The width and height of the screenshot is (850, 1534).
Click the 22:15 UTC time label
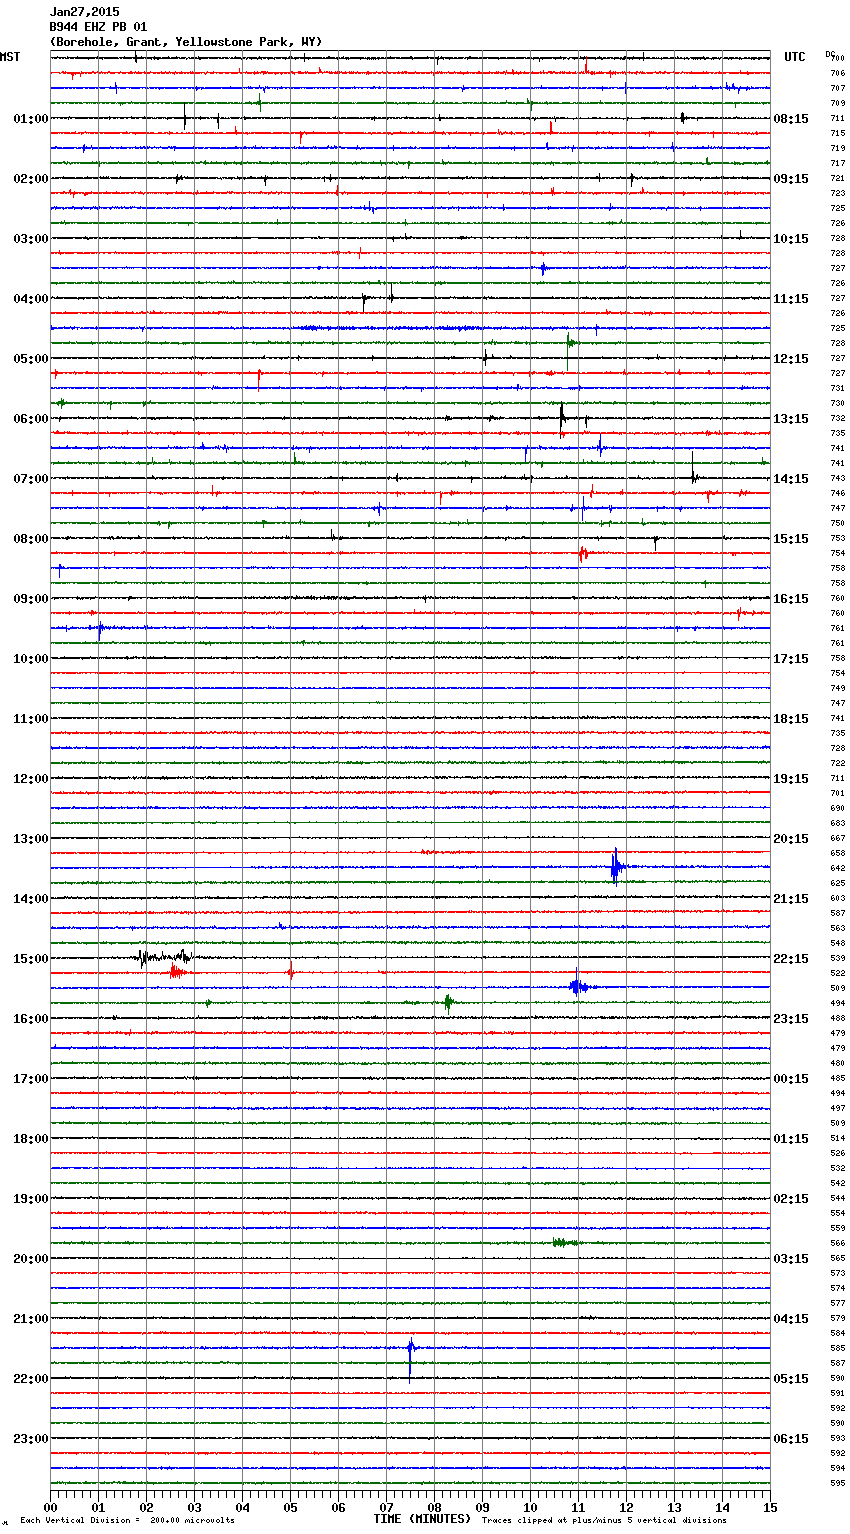click(x=791, y=959)
